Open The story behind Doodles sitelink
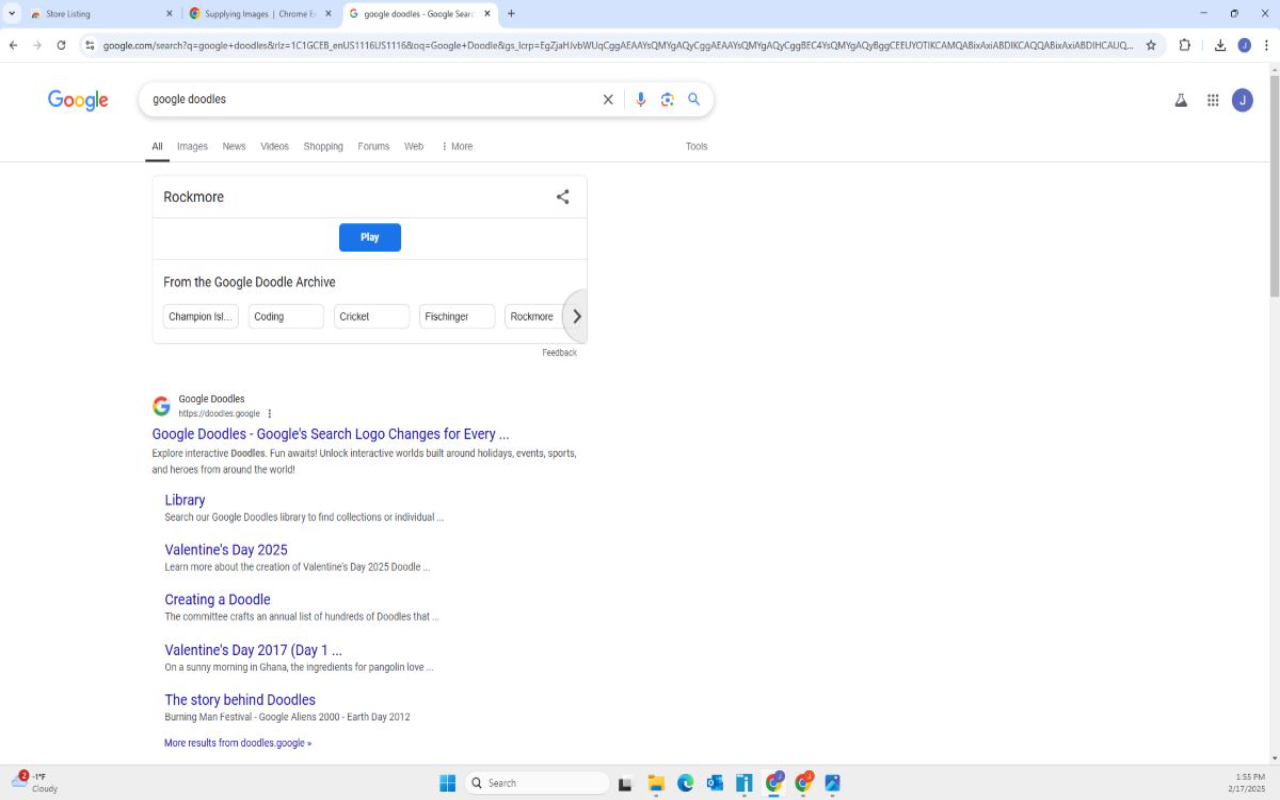The width and height of the screenshot is (1280, 800). click(240, 700)
